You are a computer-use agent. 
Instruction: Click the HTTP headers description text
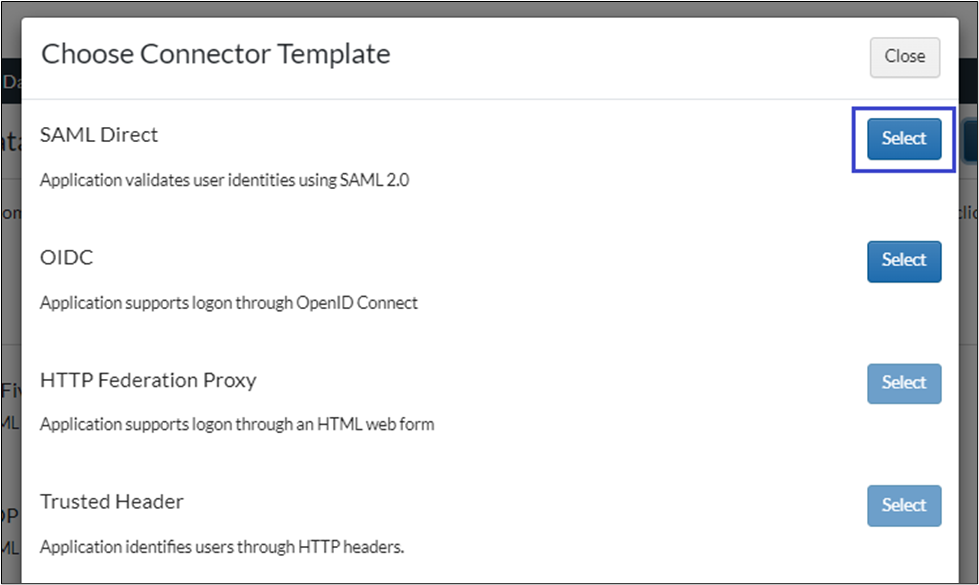click(x=222, y=548)
